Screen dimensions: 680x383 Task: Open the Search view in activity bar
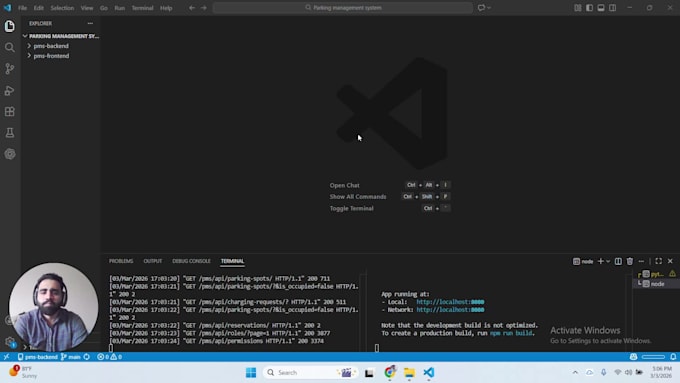tap(10, 47)
